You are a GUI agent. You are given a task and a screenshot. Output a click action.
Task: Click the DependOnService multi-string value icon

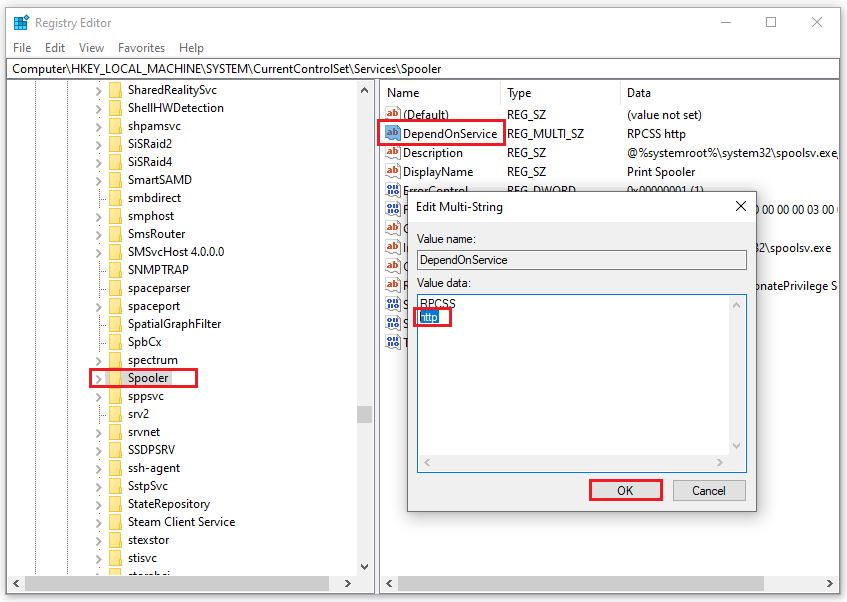pyautogui.click(x=393, y=133)
